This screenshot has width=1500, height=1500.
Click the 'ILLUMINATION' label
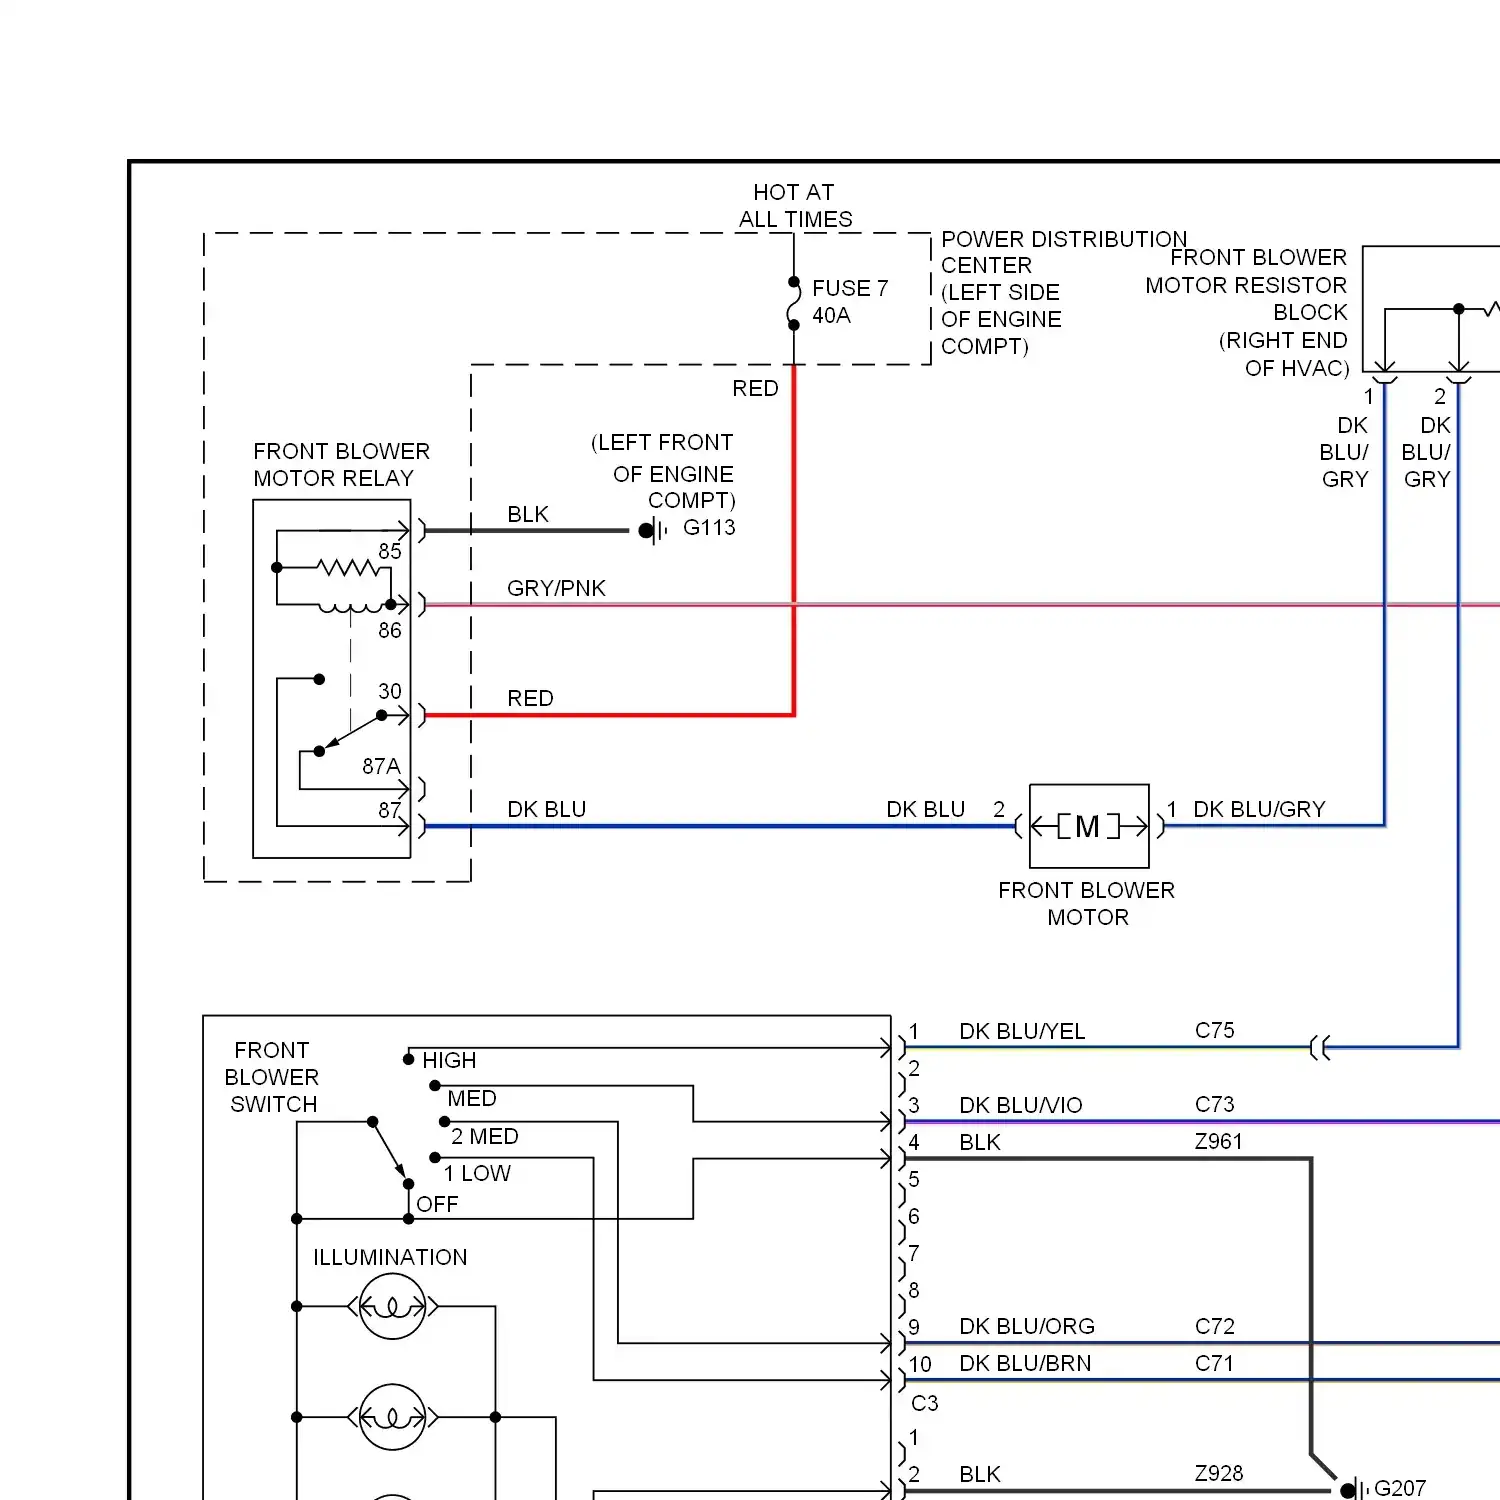(390, 1257)
